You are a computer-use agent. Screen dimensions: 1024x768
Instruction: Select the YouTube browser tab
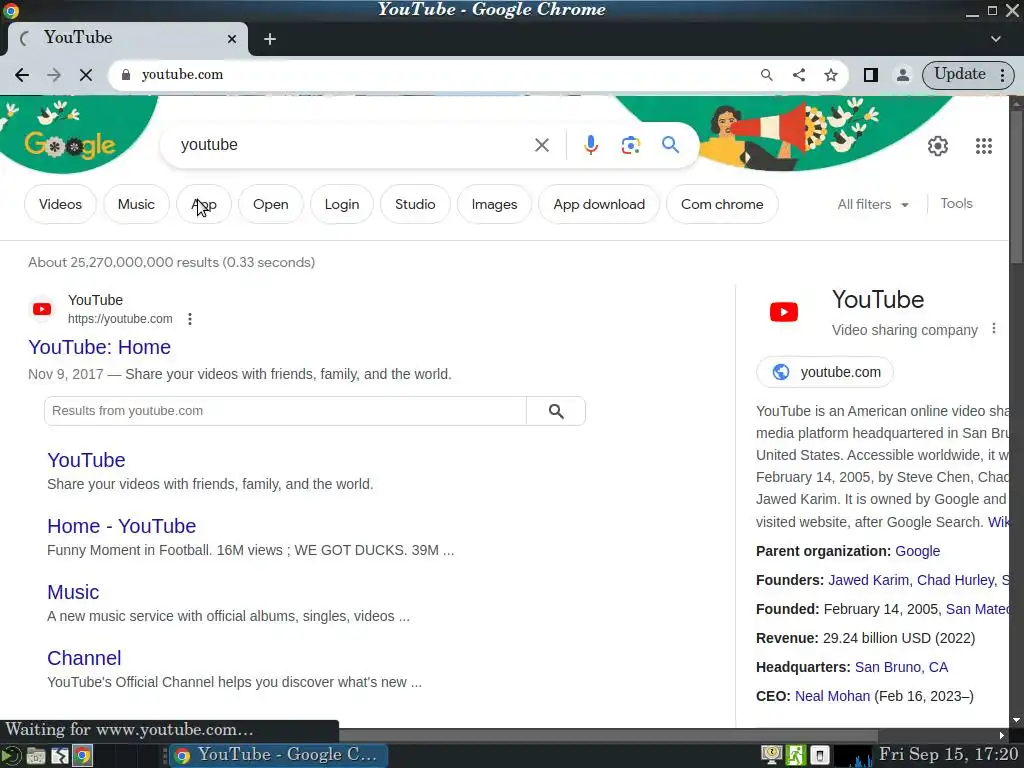click(x=127, y=39)
